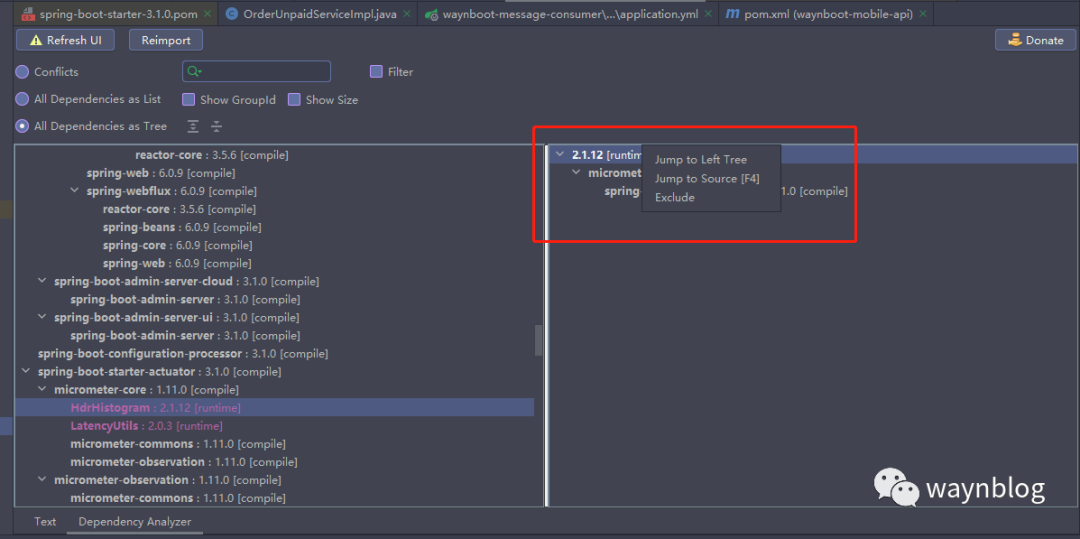Click the Reimport button
The width and height of the screenshot is (1080, 539).
[166, 41]
